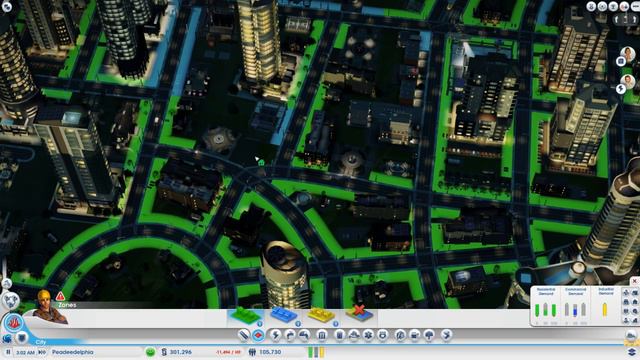This screenshot has width=640, height=360.
Task: Open info for Residential zone density
Action: click(x=260, y=324)
